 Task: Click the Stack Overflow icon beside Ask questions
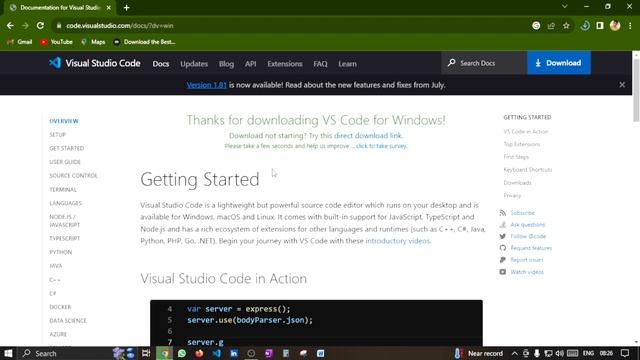pyautogui.click(x=502, y=224)
